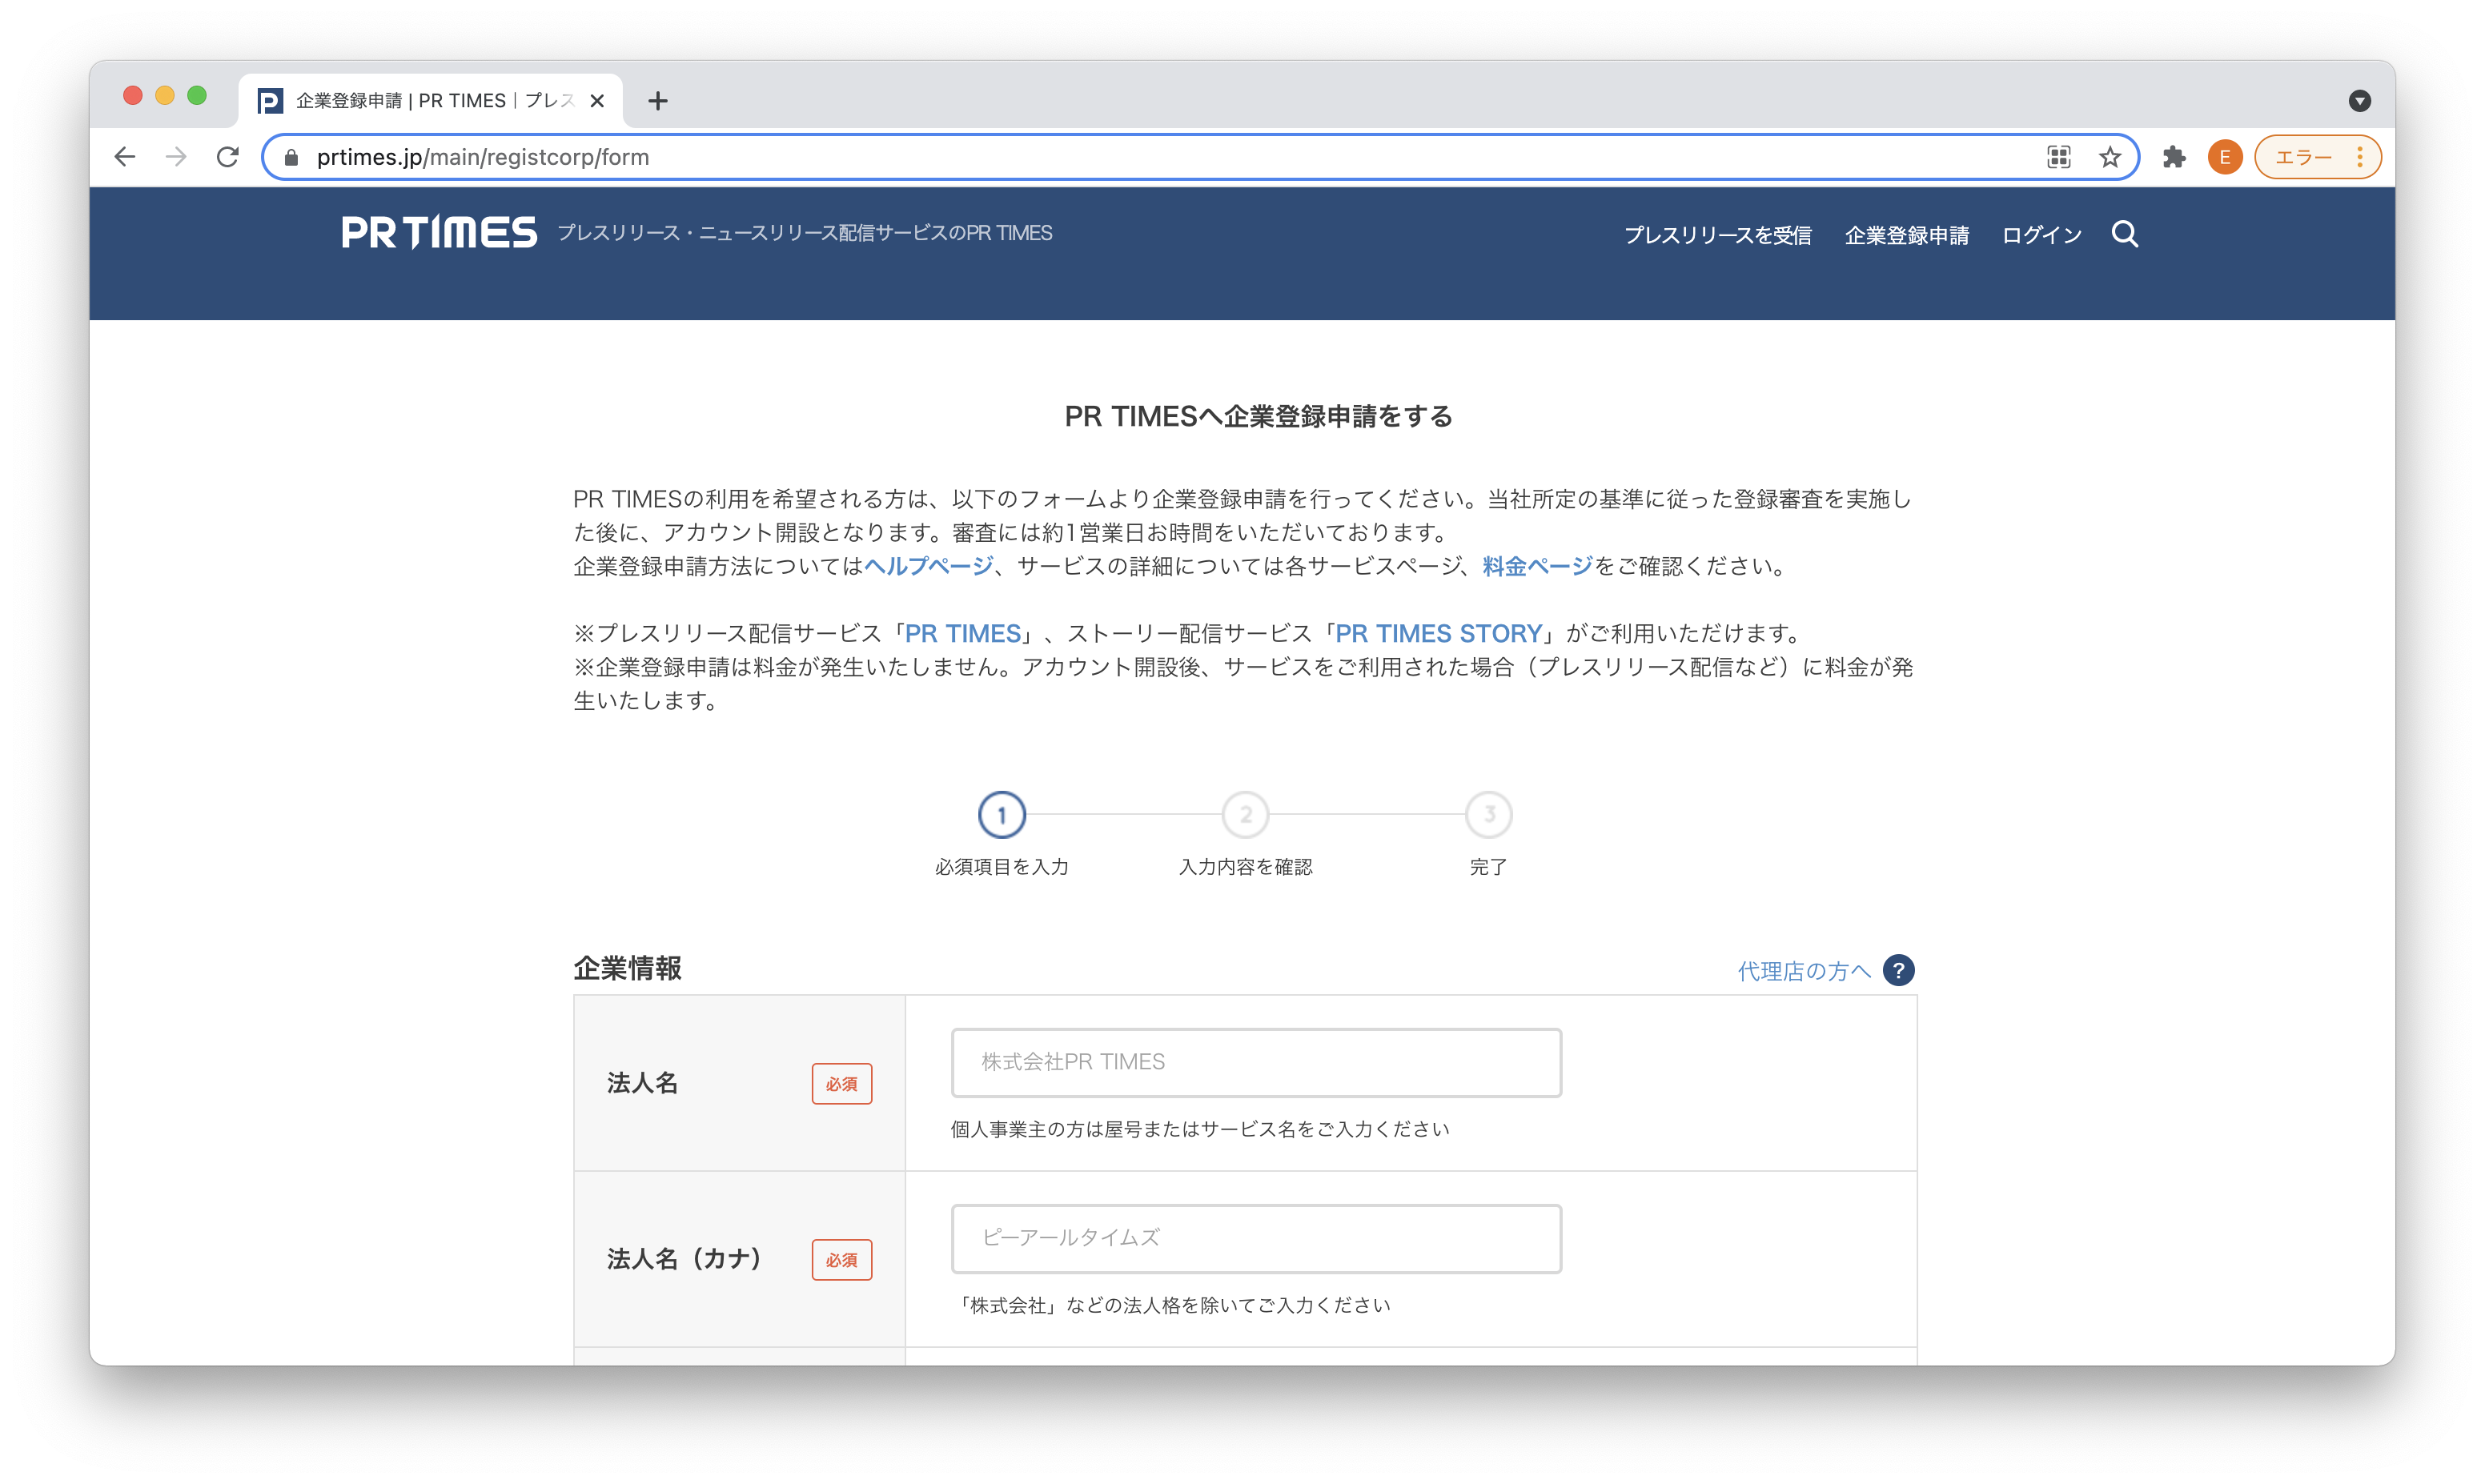Click the 法人名（カナ） input field

point(1255,1238)
